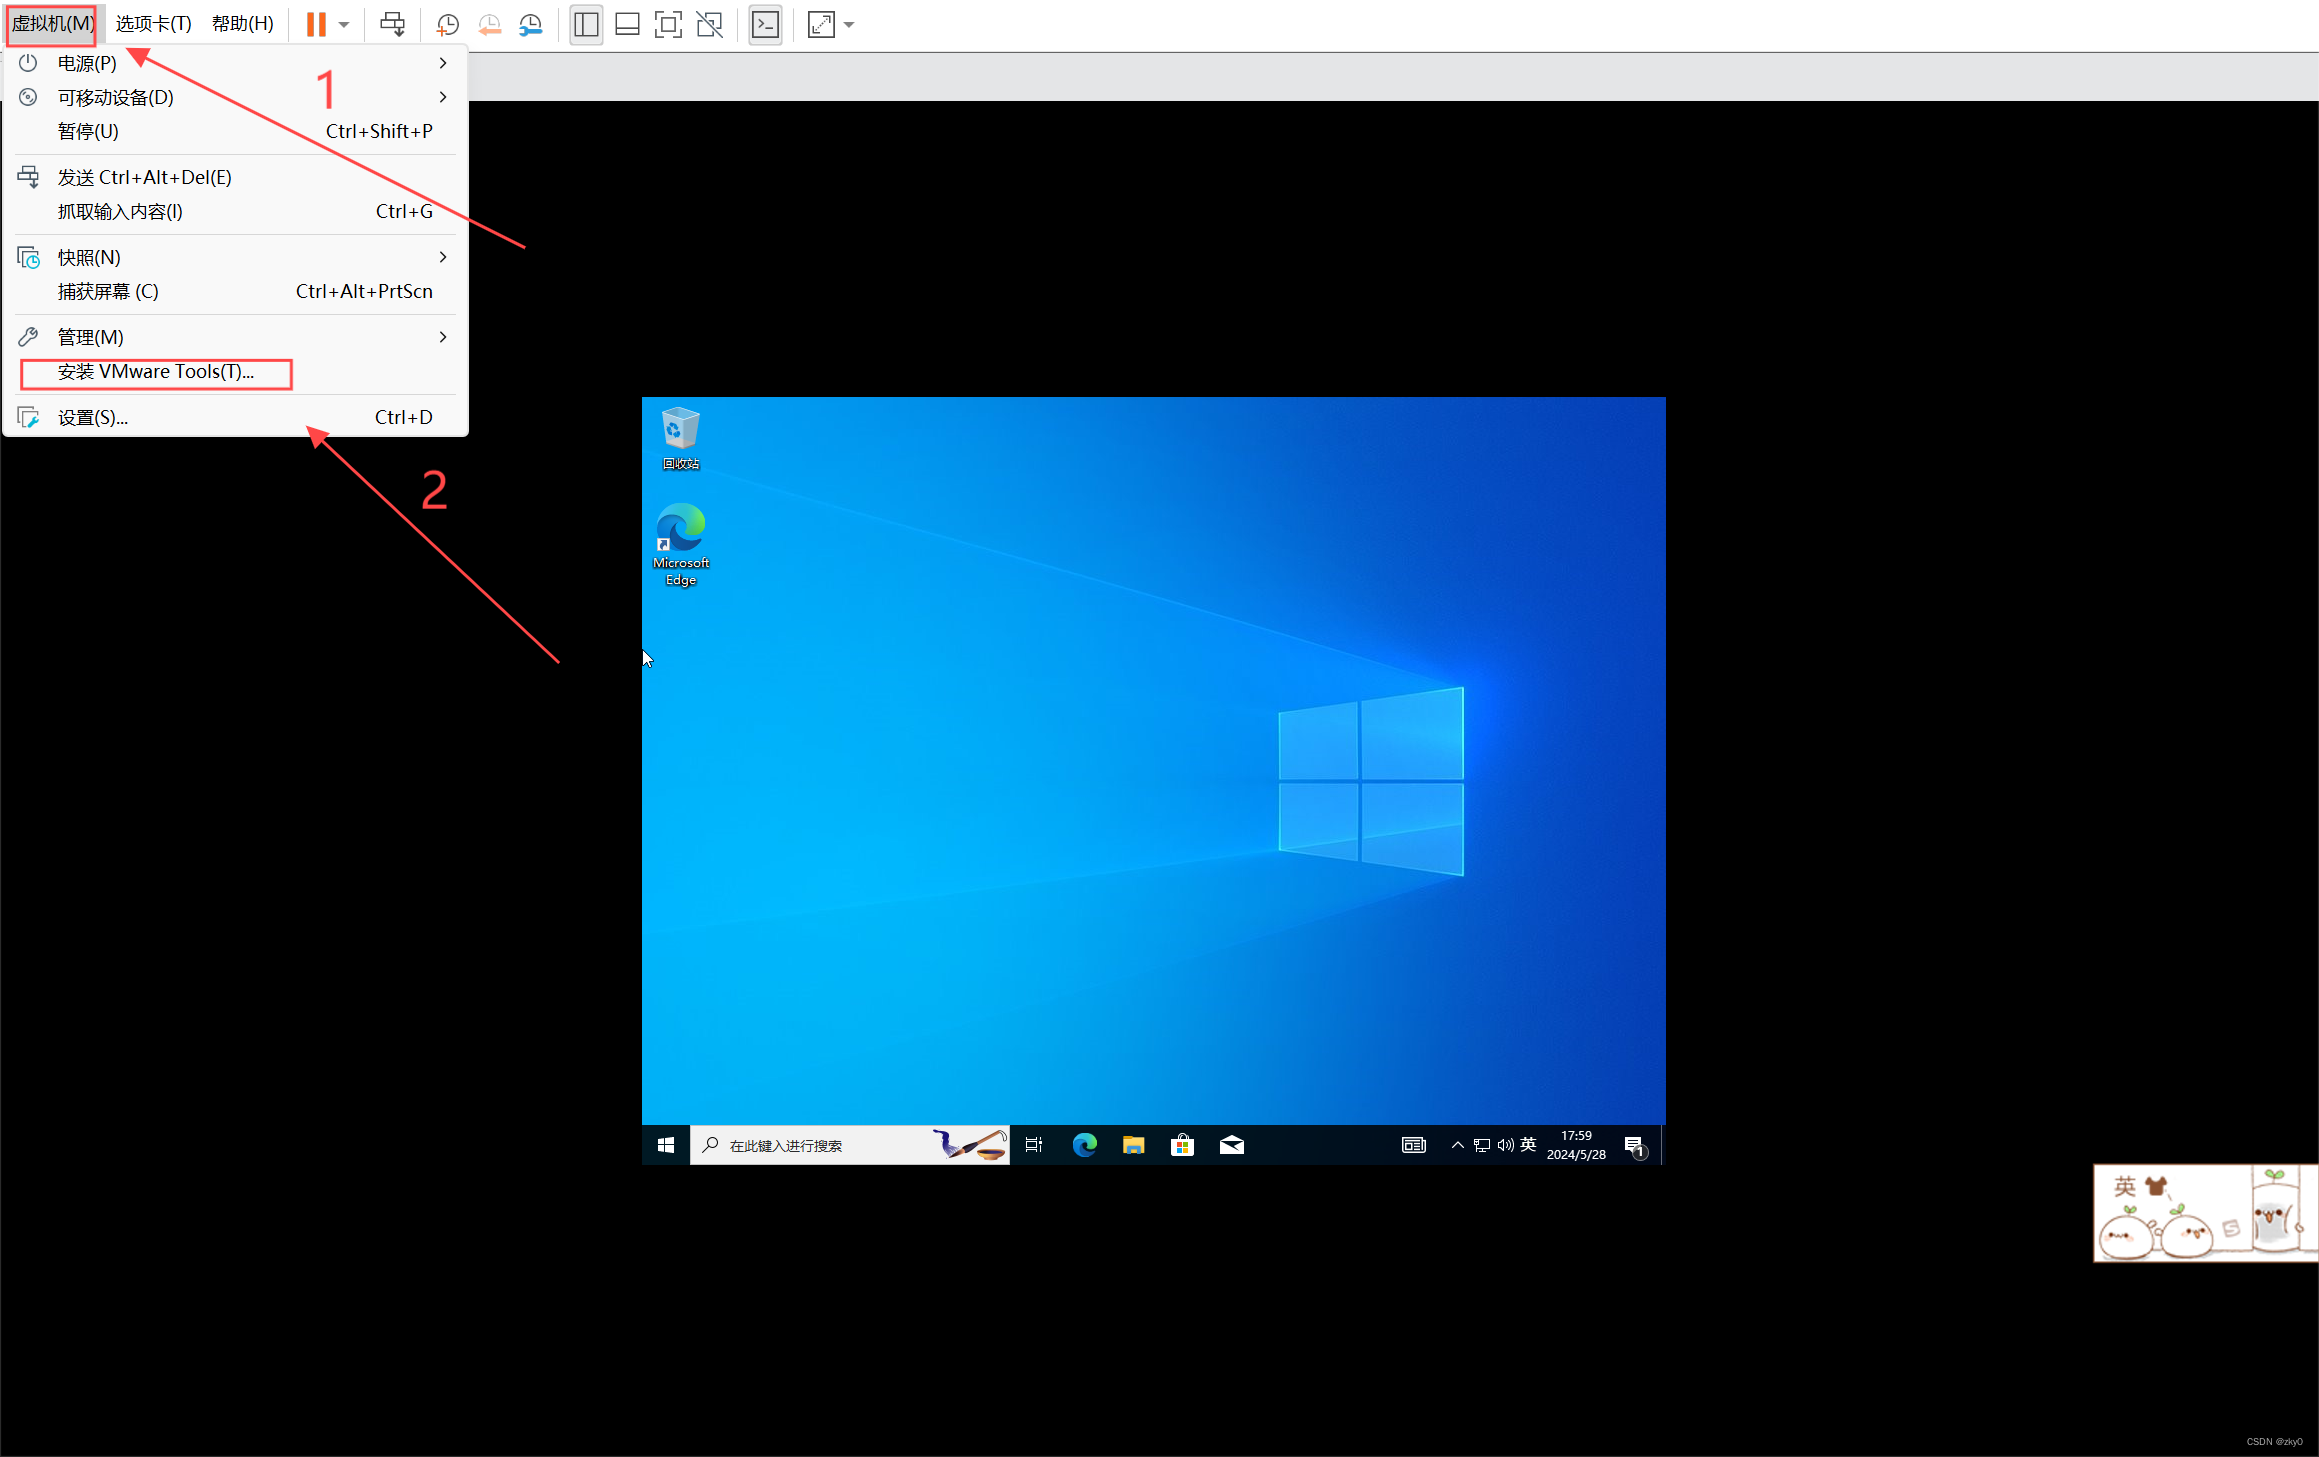Click send Ctrl+Alt+Del toolbar icon

[392, 24]
